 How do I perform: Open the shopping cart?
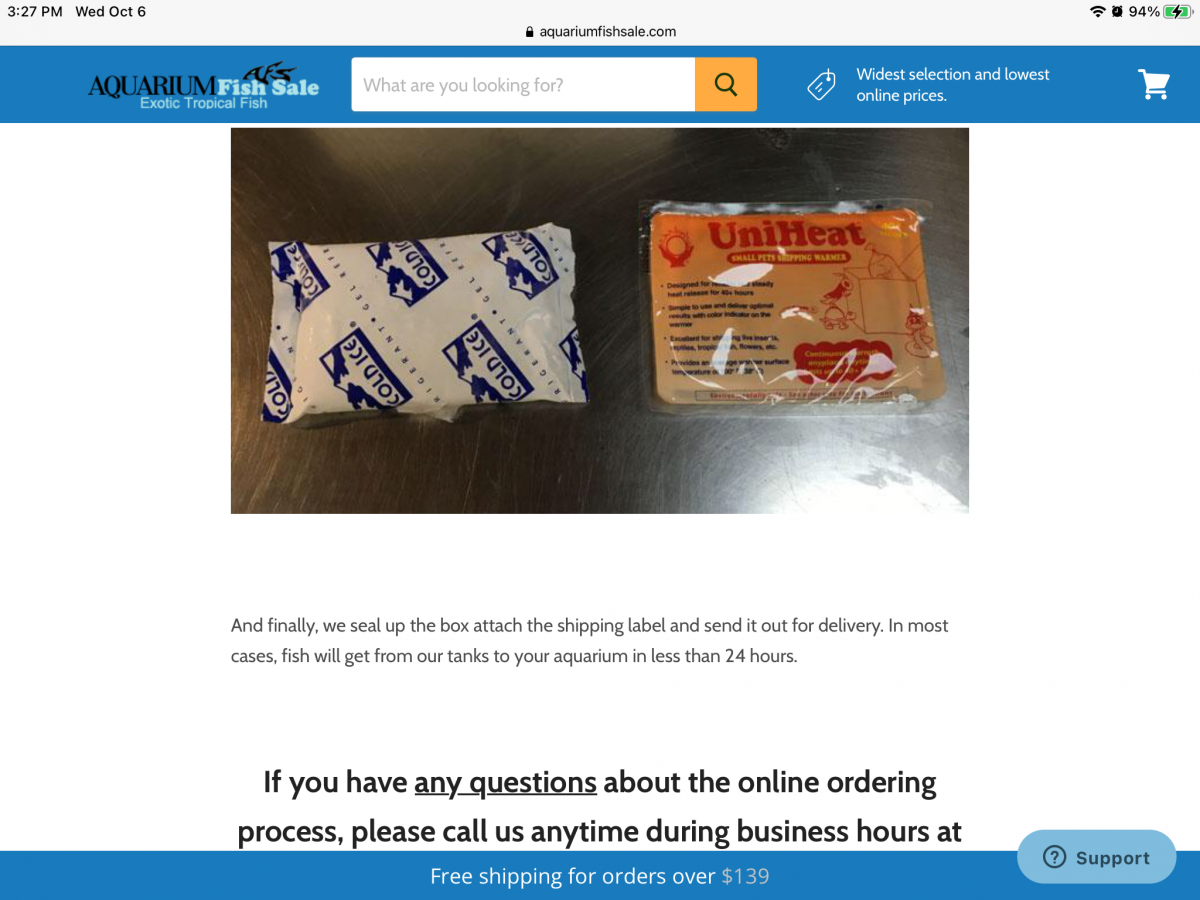1154,84
